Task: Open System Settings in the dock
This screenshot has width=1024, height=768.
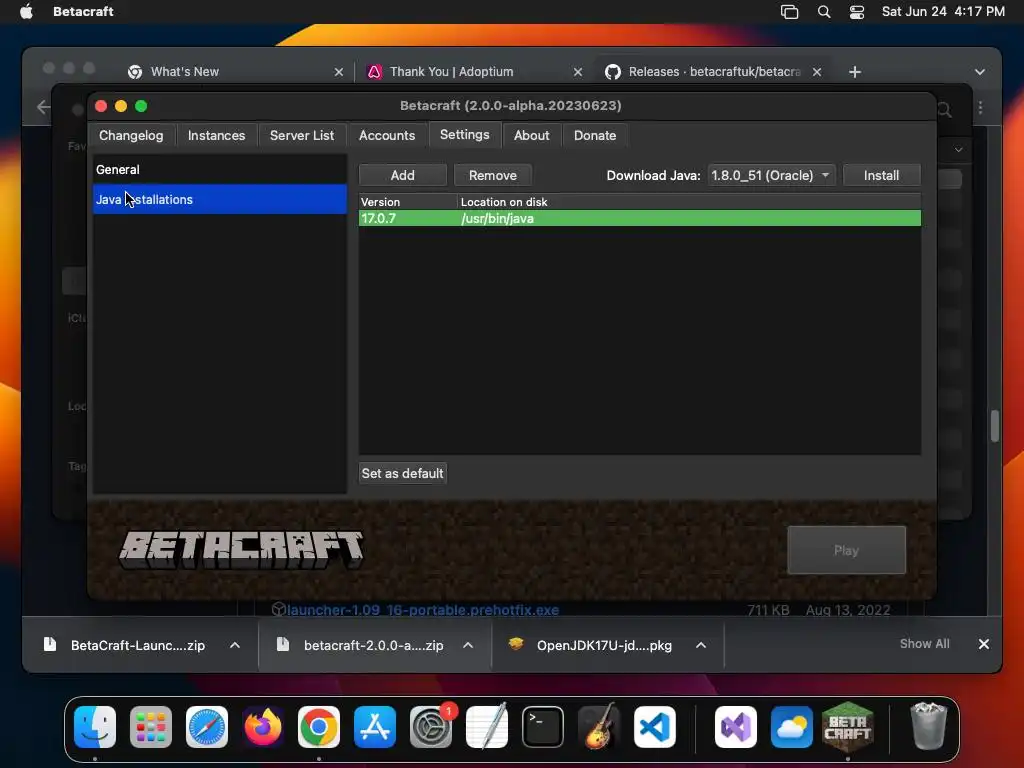Action: pos(431,727)
